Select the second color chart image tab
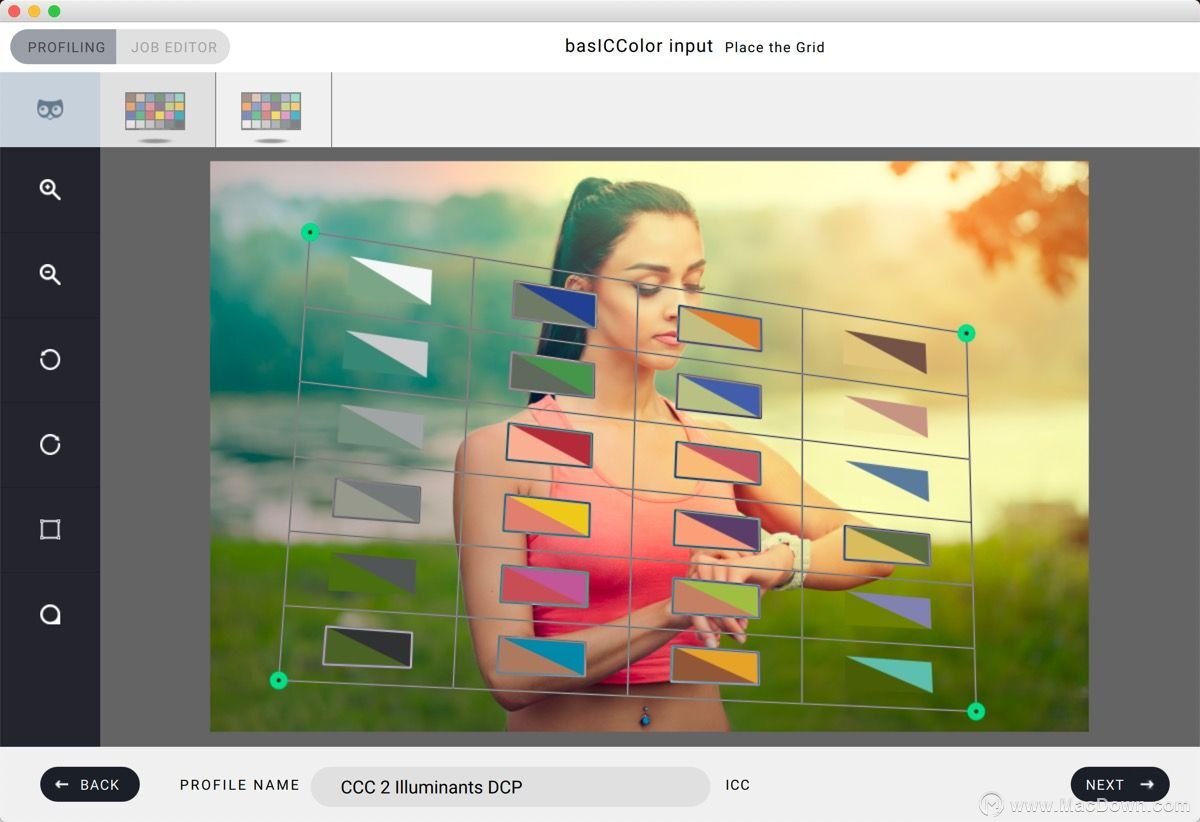The width and height of the screenshot is (1200, 822). point(271,111)
